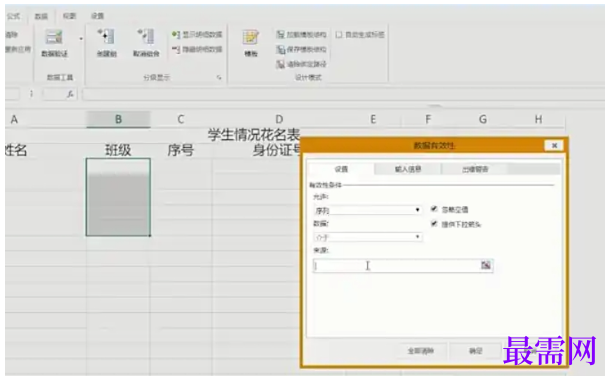
Task: Expand the arrow beside 数据验证
Action: pos(81,39)
